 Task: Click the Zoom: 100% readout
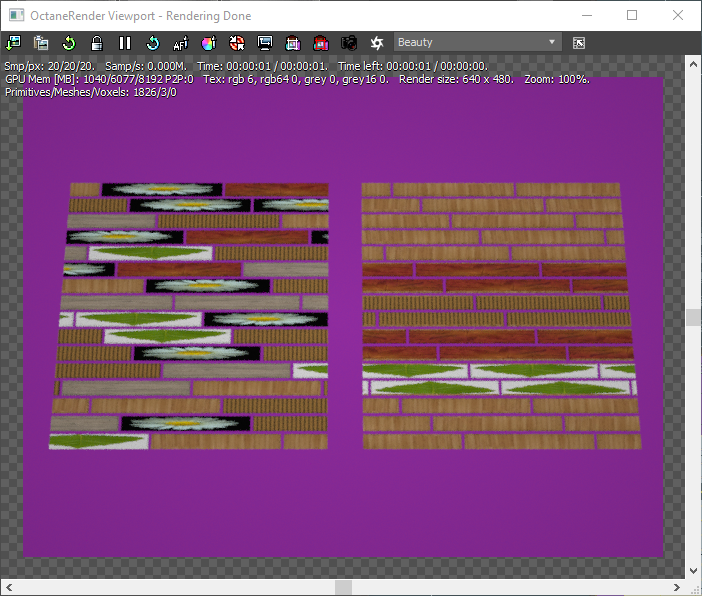tap(557, 79)
